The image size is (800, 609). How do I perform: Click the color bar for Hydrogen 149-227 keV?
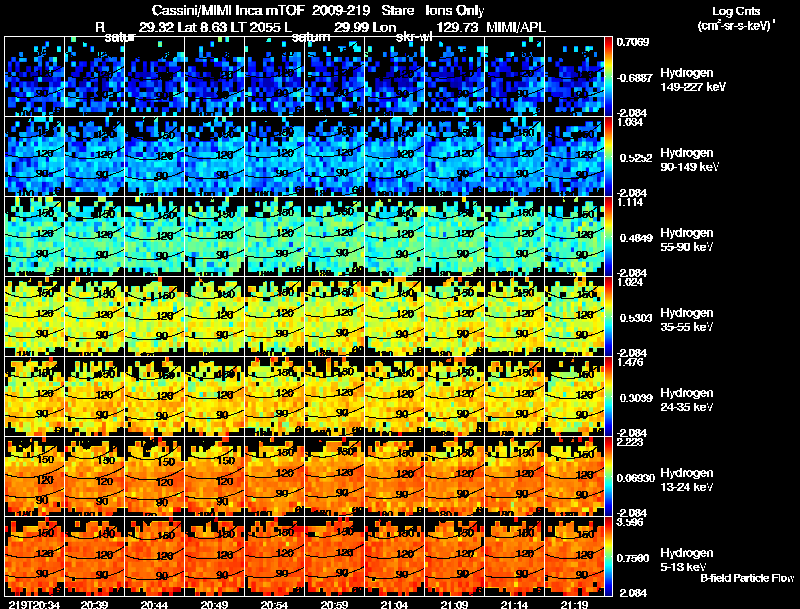click(608, 77)
